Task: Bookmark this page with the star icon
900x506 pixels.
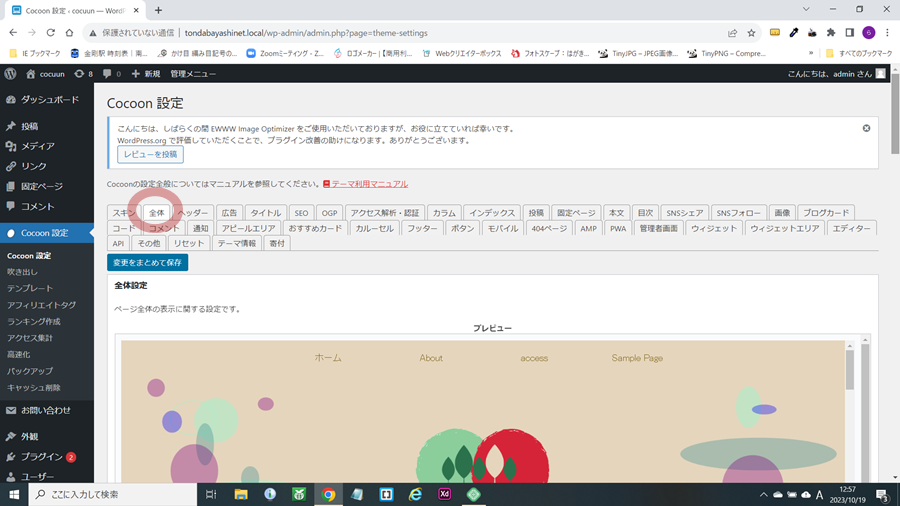Action: pyautogui.click(x=752, y=32)
